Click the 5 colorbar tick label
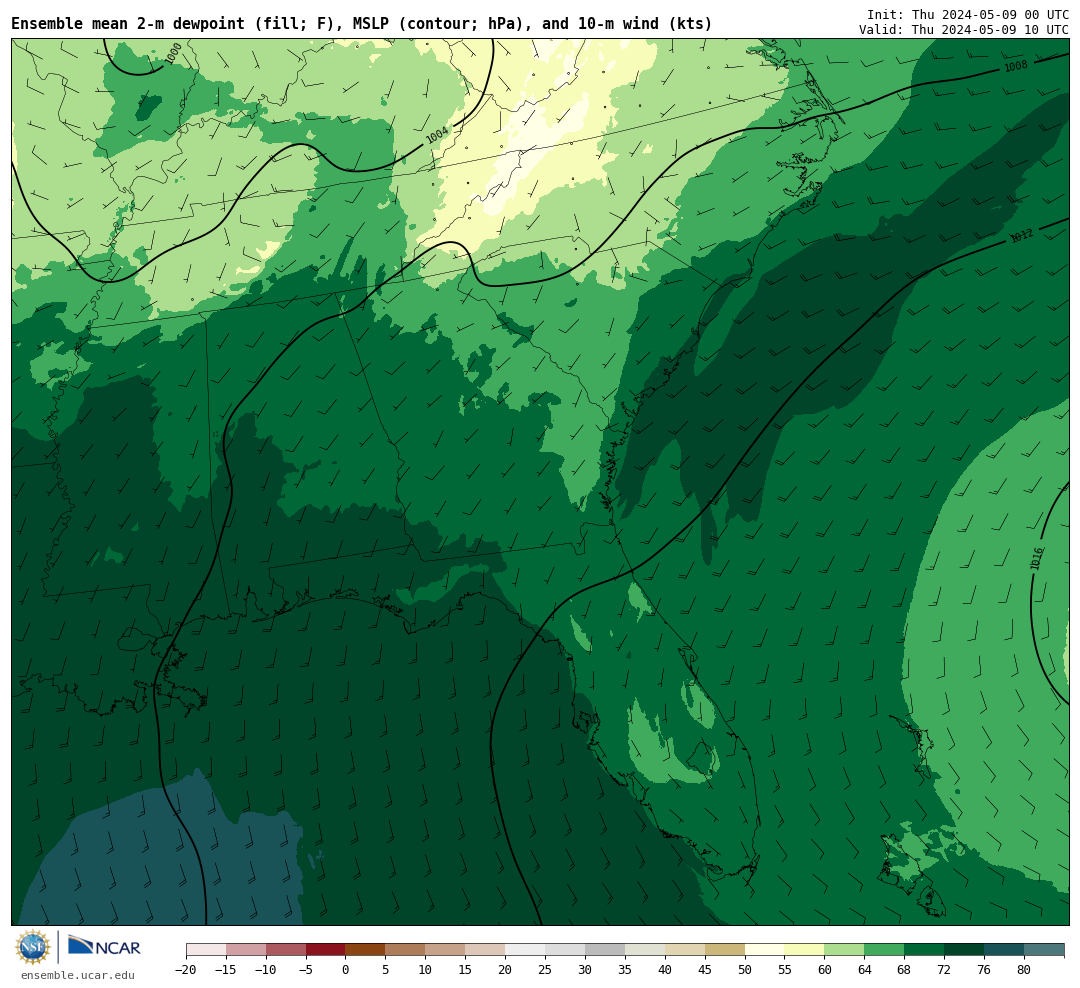 [386, 970]
